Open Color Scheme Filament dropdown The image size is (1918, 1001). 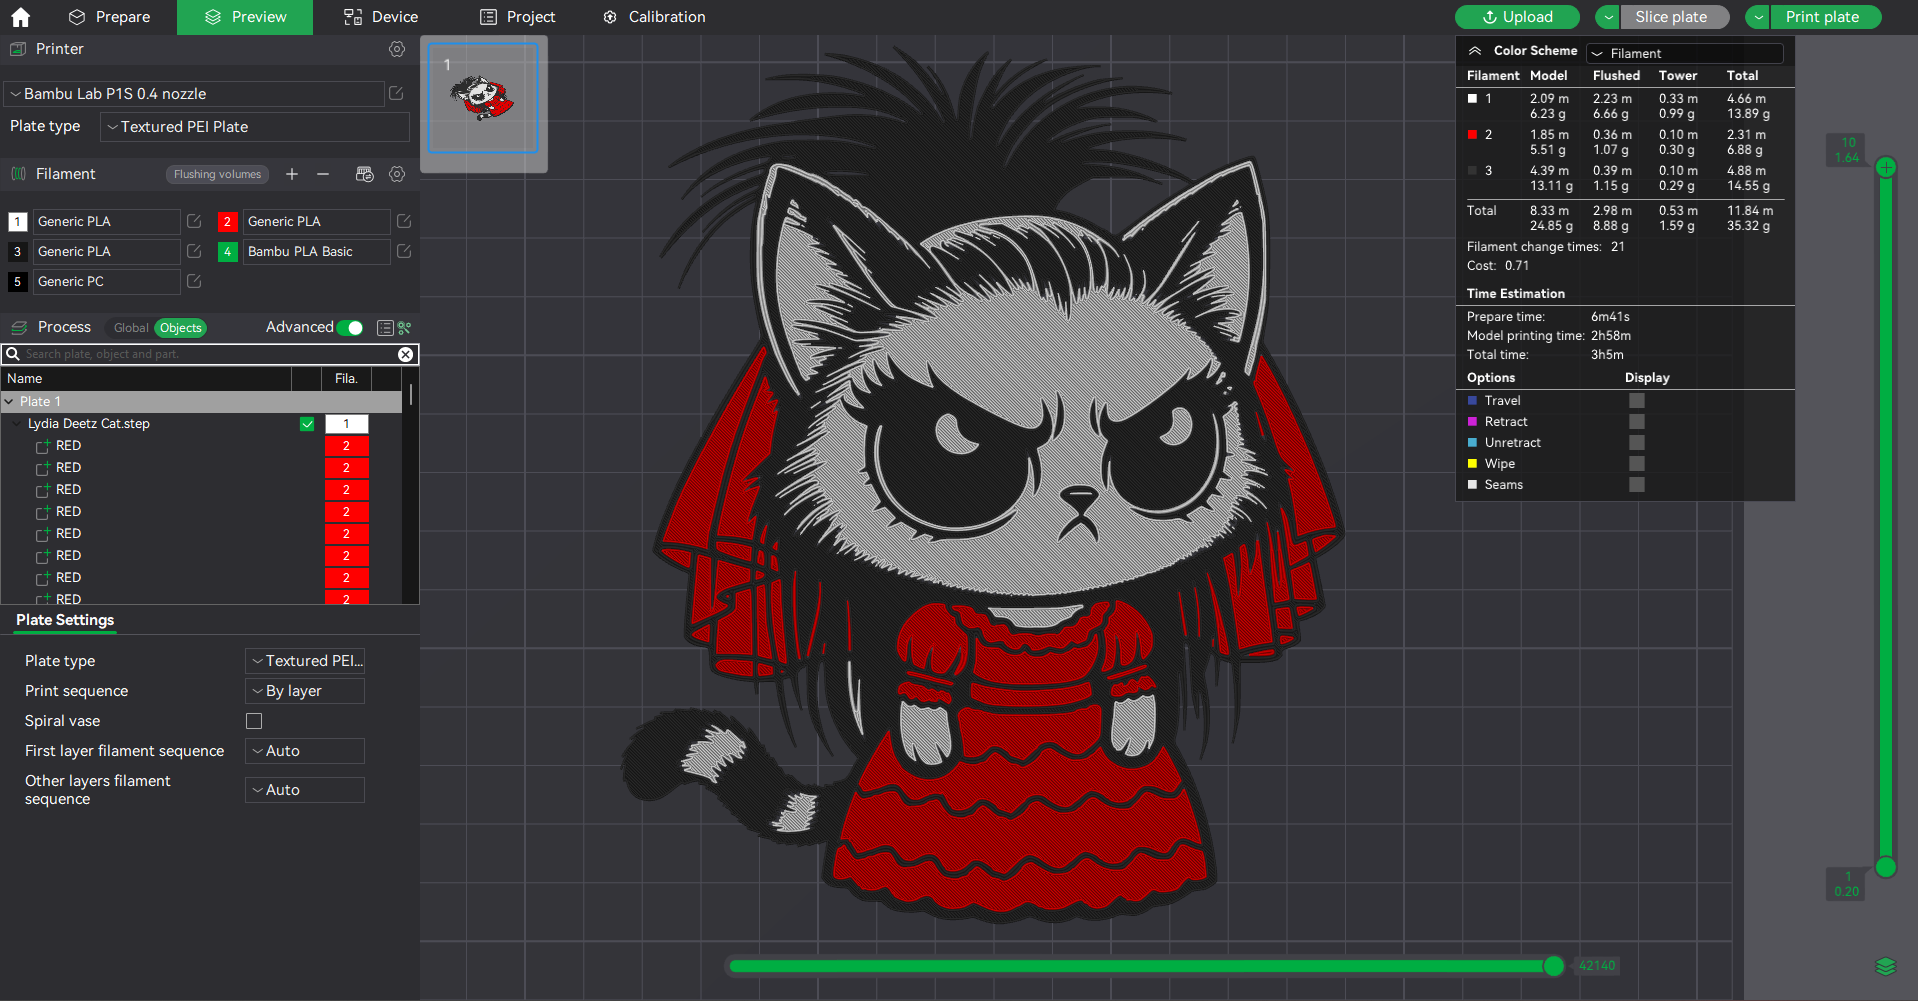(x=1685, y=53)
